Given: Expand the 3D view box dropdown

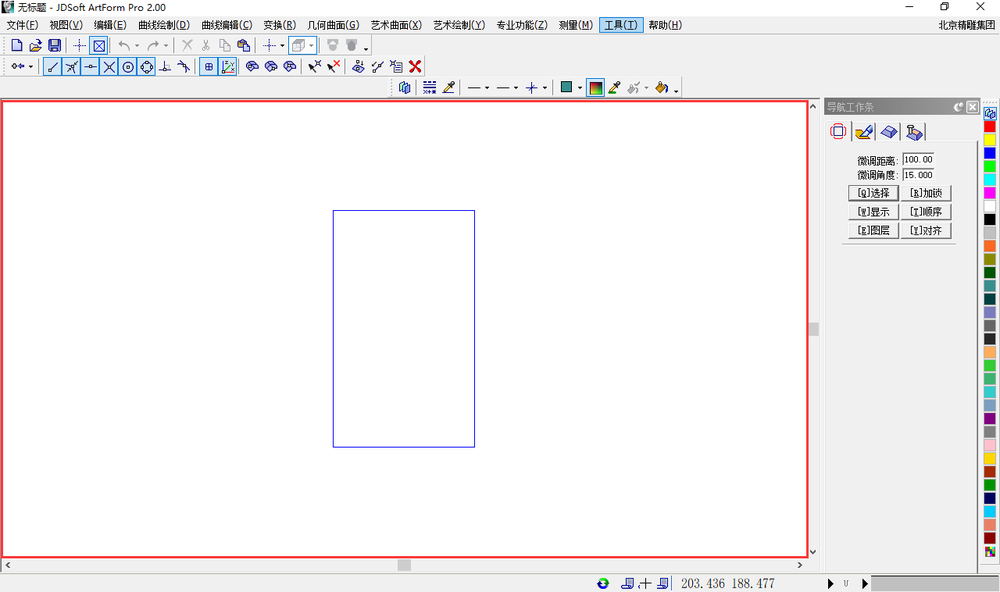Looking at the screenshot, I should tap(311, 46).
